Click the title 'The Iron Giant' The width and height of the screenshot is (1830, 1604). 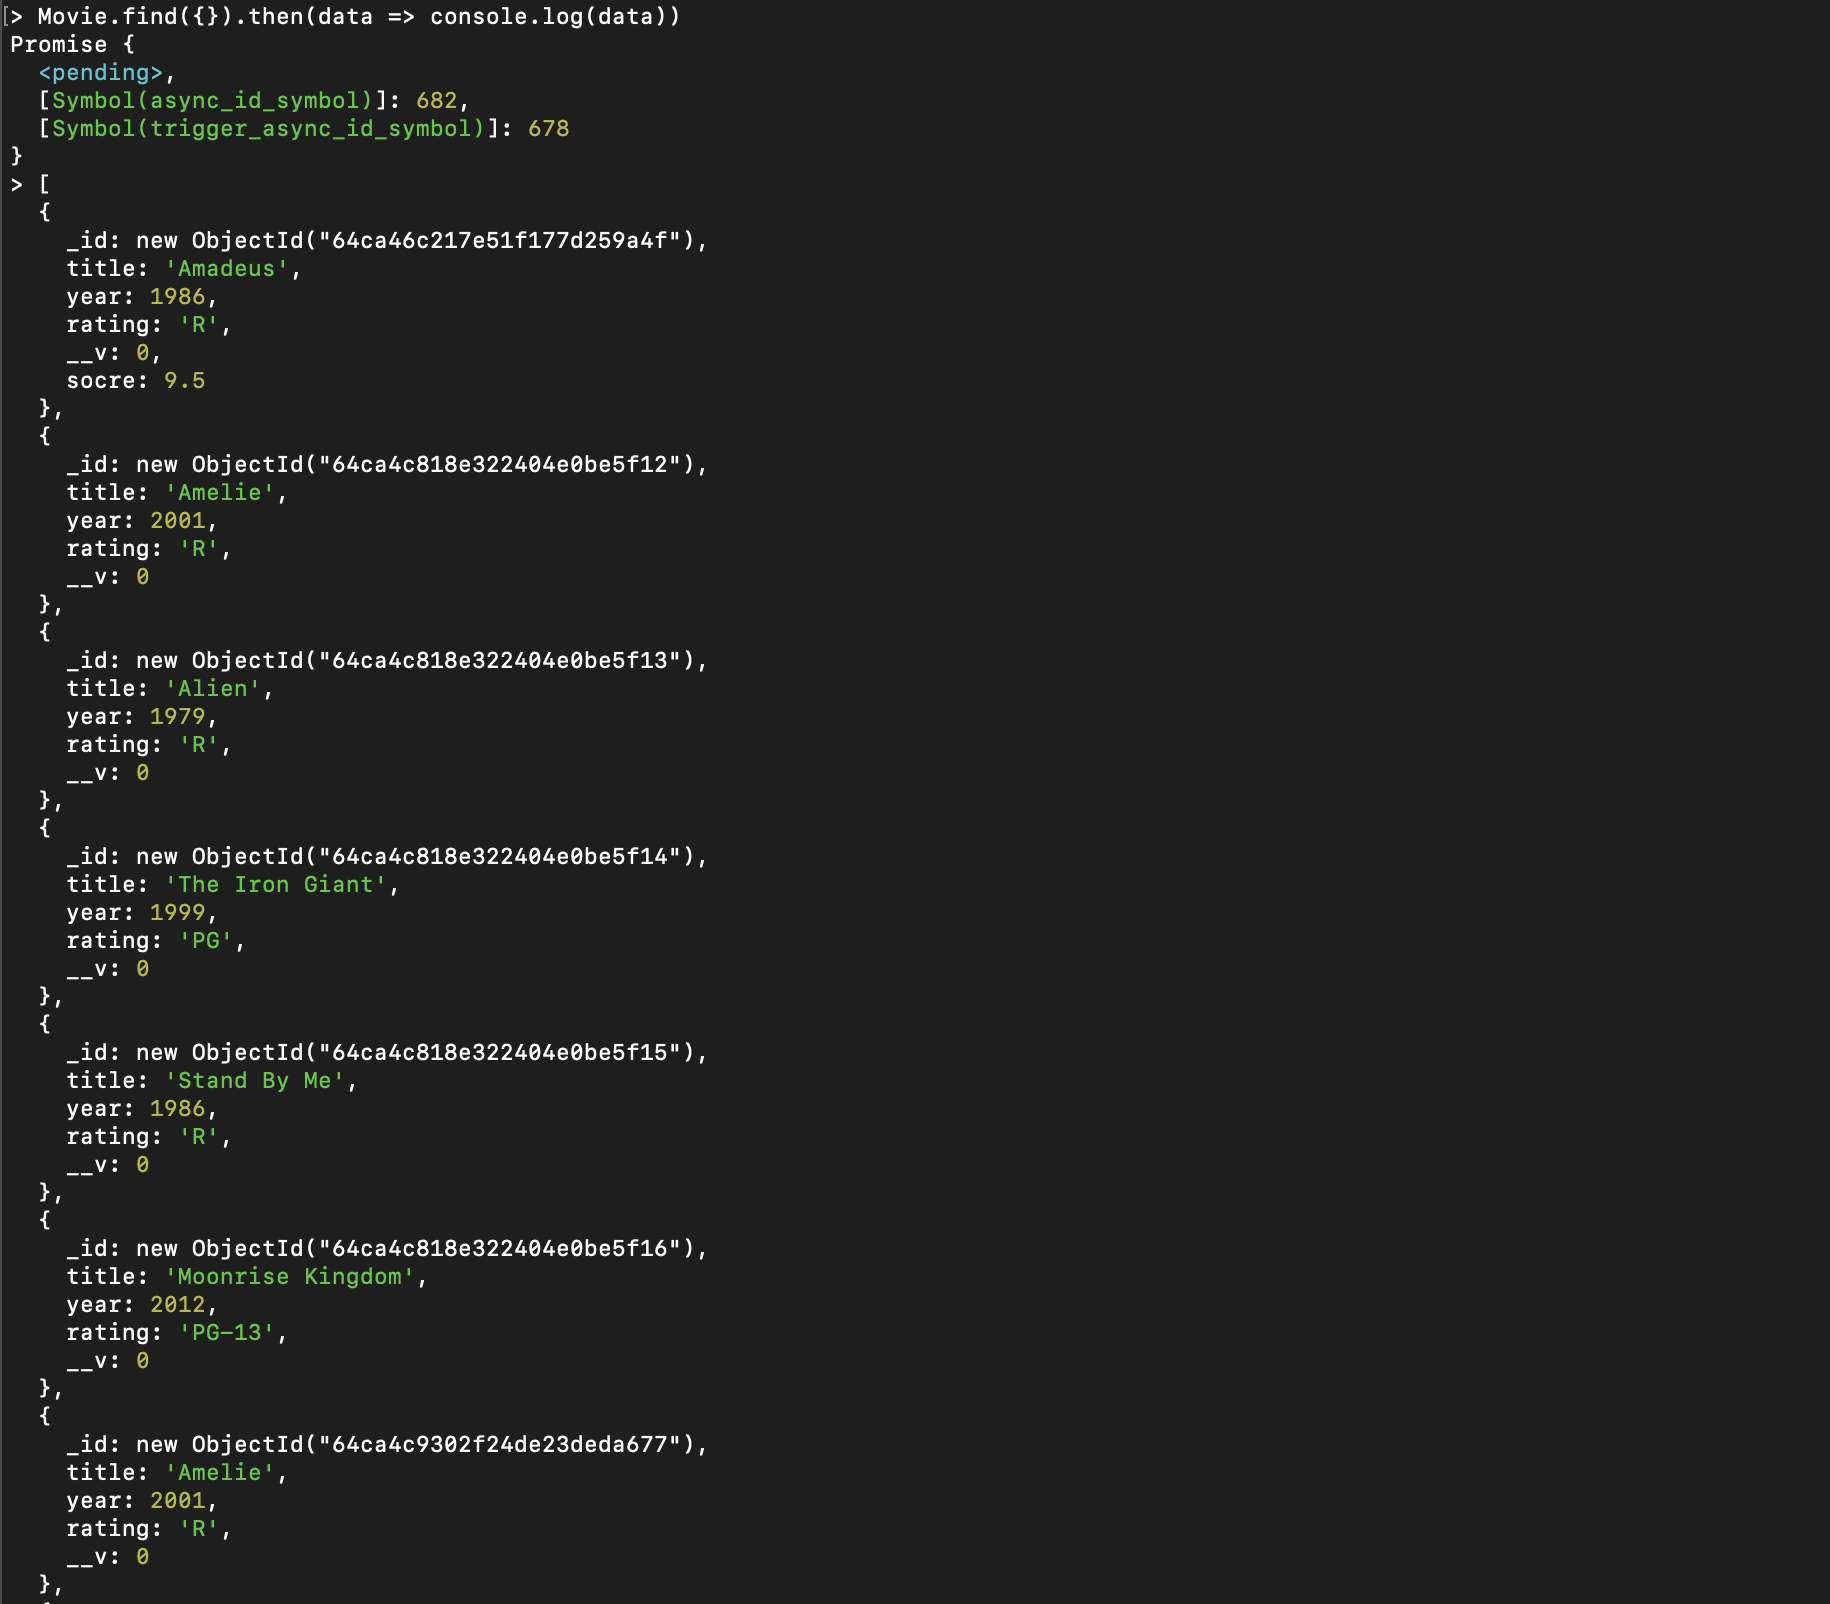[275, 885]
